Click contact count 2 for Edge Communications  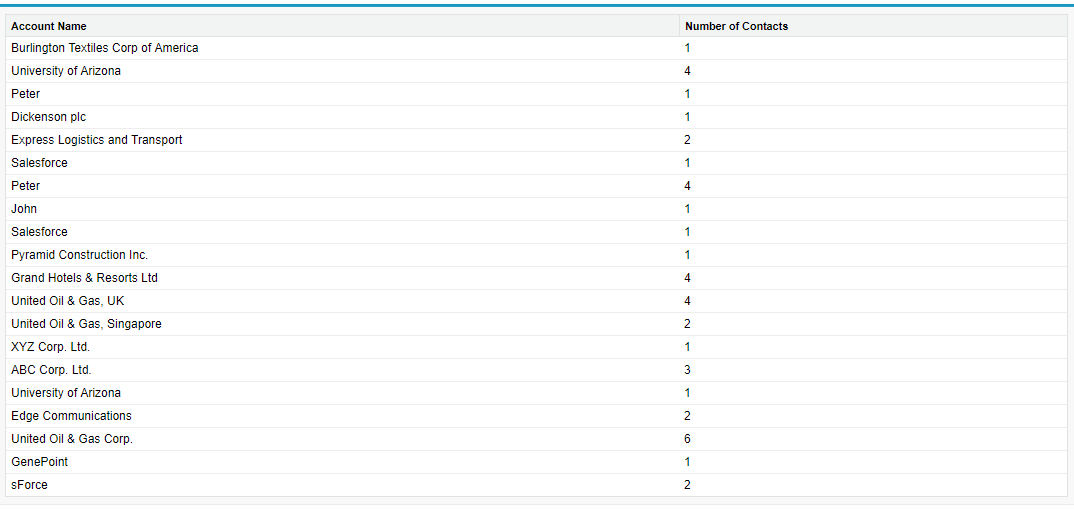(687, 415)
